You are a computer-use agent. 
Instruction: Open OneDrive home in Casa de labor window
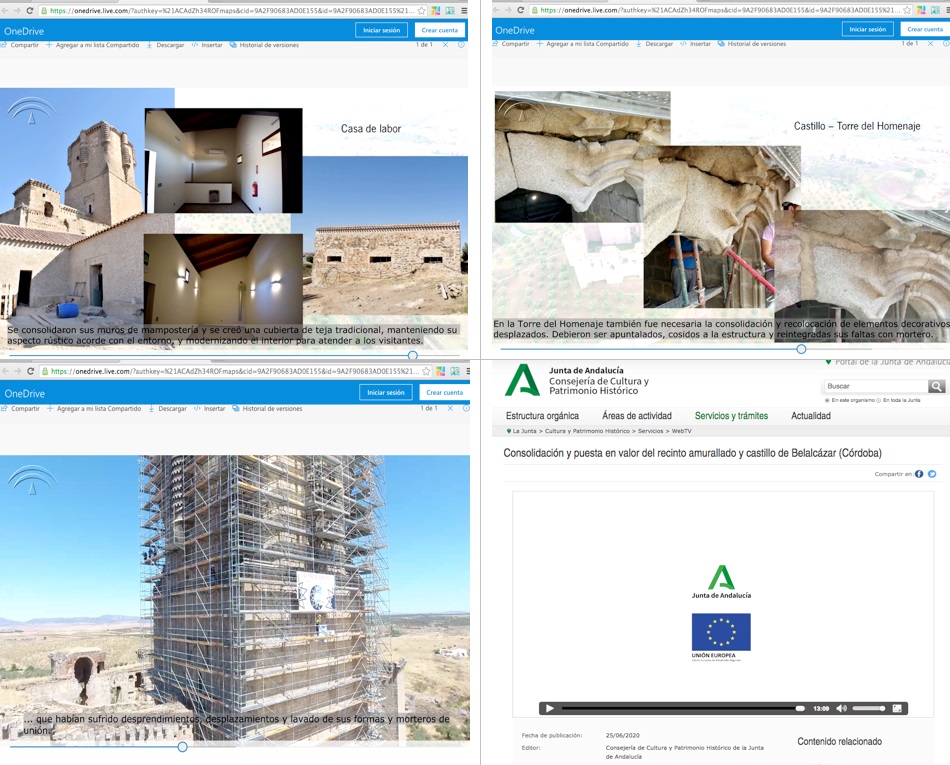(x=24, y=31)
